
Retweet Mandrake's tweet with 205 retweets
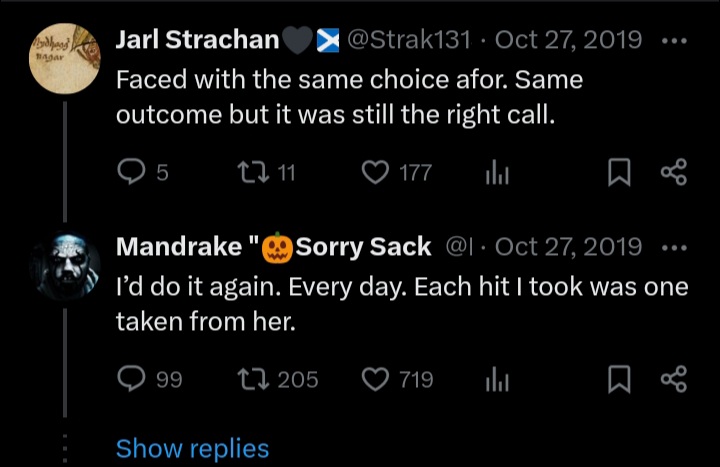pos(253,379)
